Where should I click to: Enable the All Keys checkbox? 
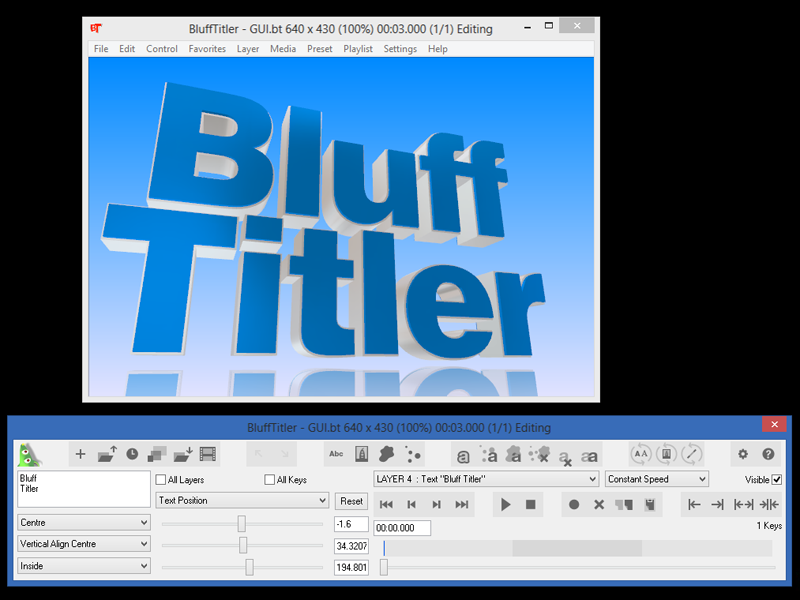tap(269, 480)
